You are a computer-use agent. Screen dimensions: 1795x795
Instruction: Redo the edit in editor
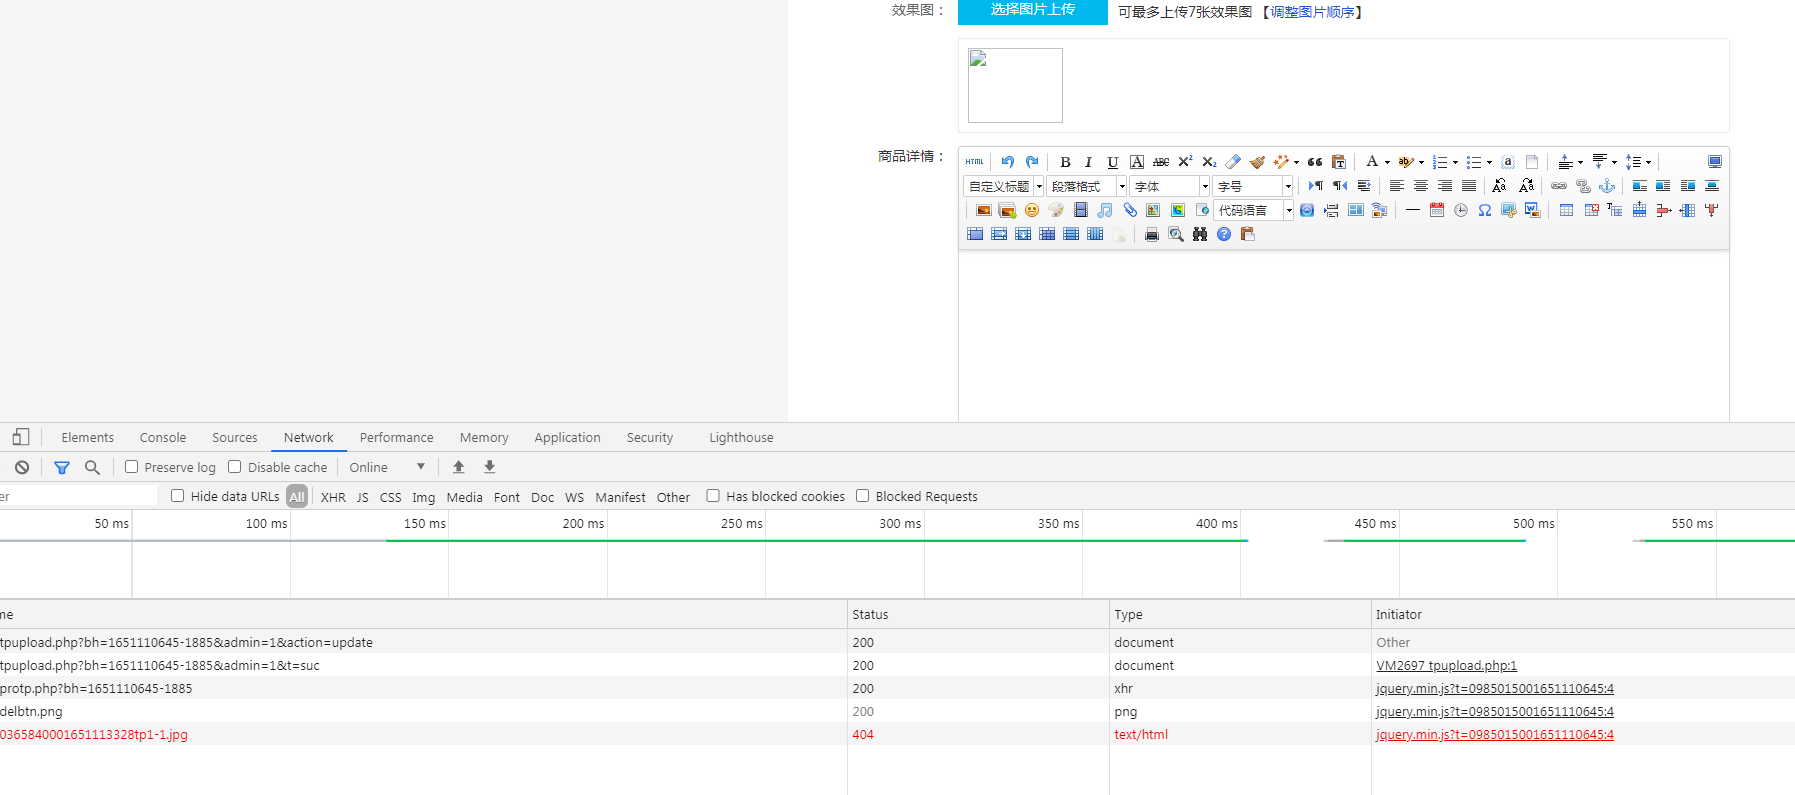click(1032, 162)
